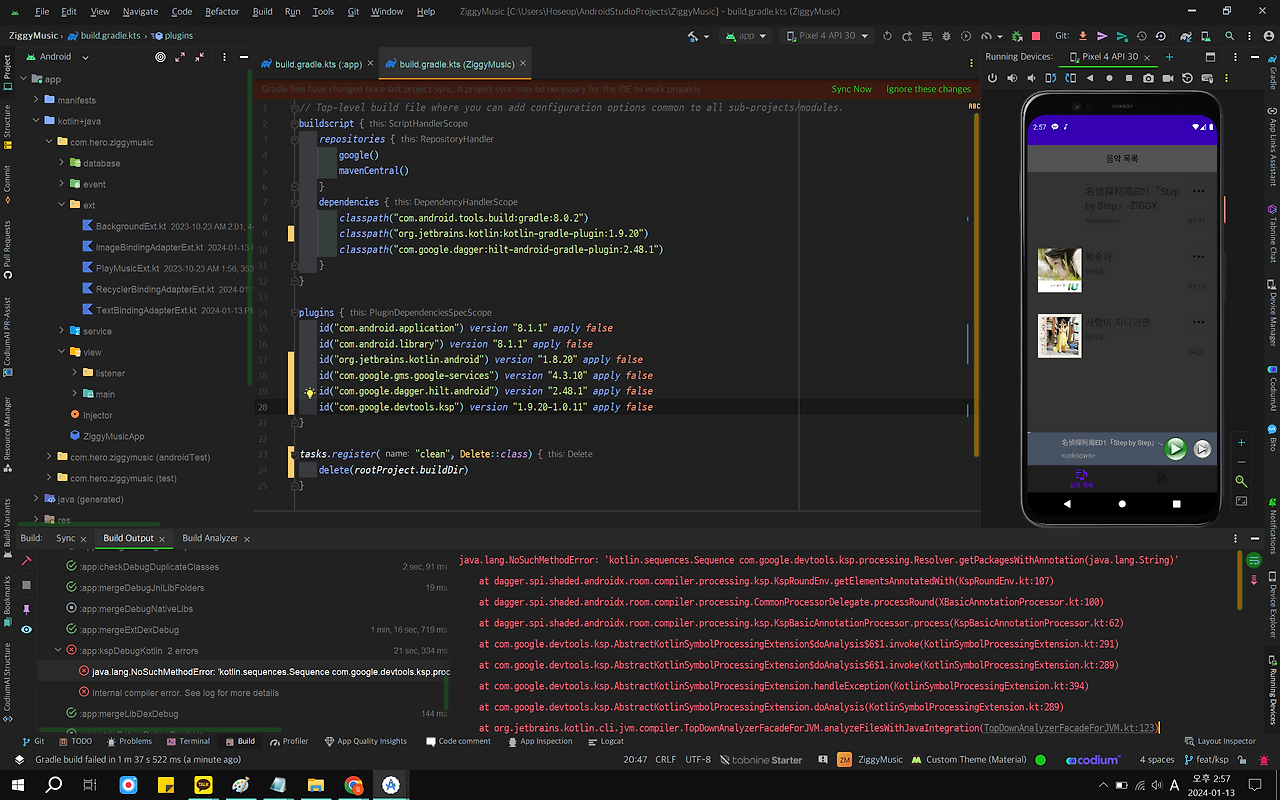Tap the IU album thumbnail in emulator
The image size is (1280, 800).
tap(1059, 270)
